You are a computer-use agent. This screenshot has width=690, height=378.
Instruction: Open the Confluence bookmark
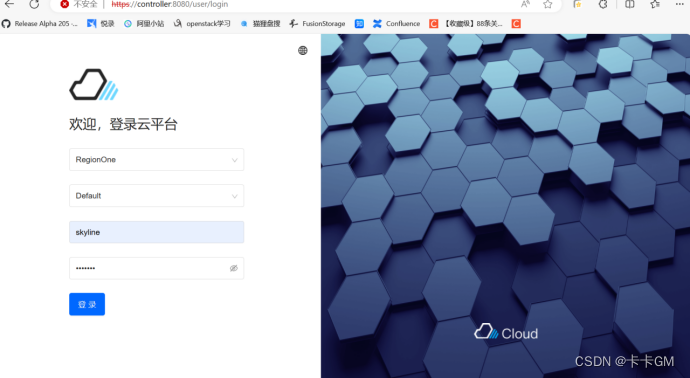[396, 24]
